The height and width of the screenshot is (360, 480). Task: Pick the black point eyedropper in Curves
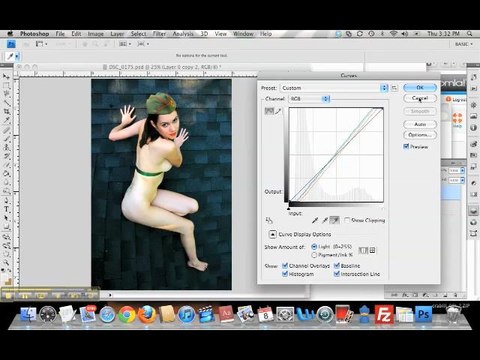pos(315,220)
